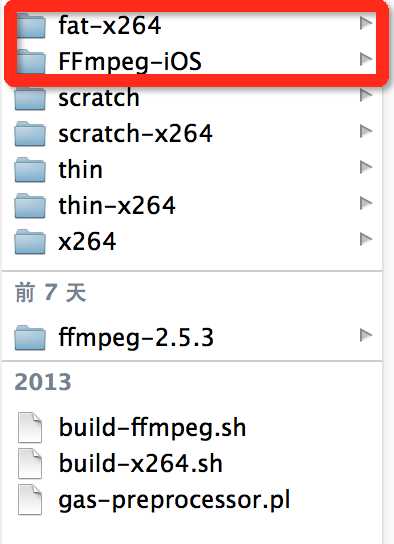Click the build-ffmpeg.sh file name
The image size is (394, 544).
pyautogui.click(x=152, y=428)
